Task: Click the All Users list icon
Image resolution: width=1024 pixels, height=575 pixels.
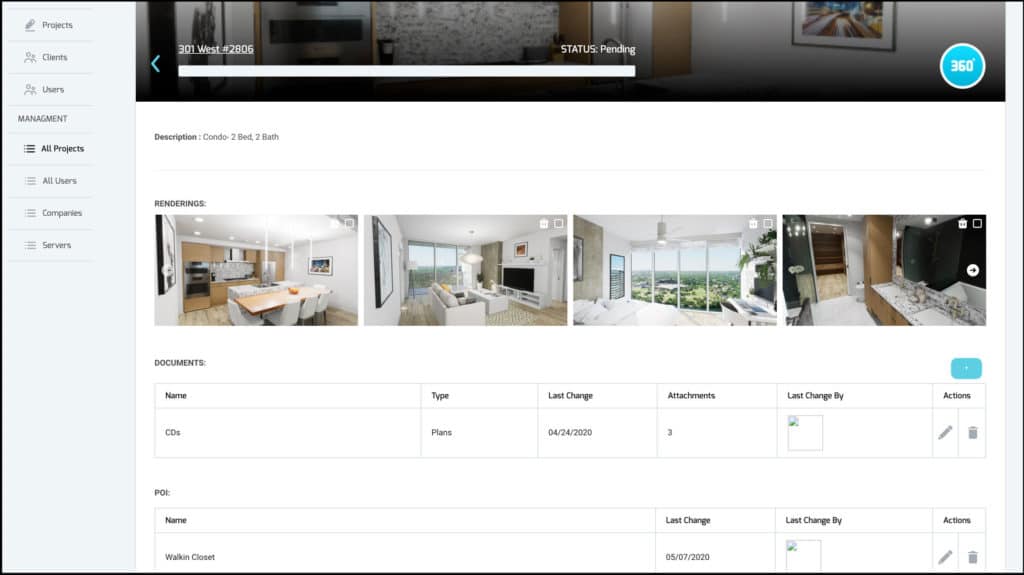Action: 30,181
